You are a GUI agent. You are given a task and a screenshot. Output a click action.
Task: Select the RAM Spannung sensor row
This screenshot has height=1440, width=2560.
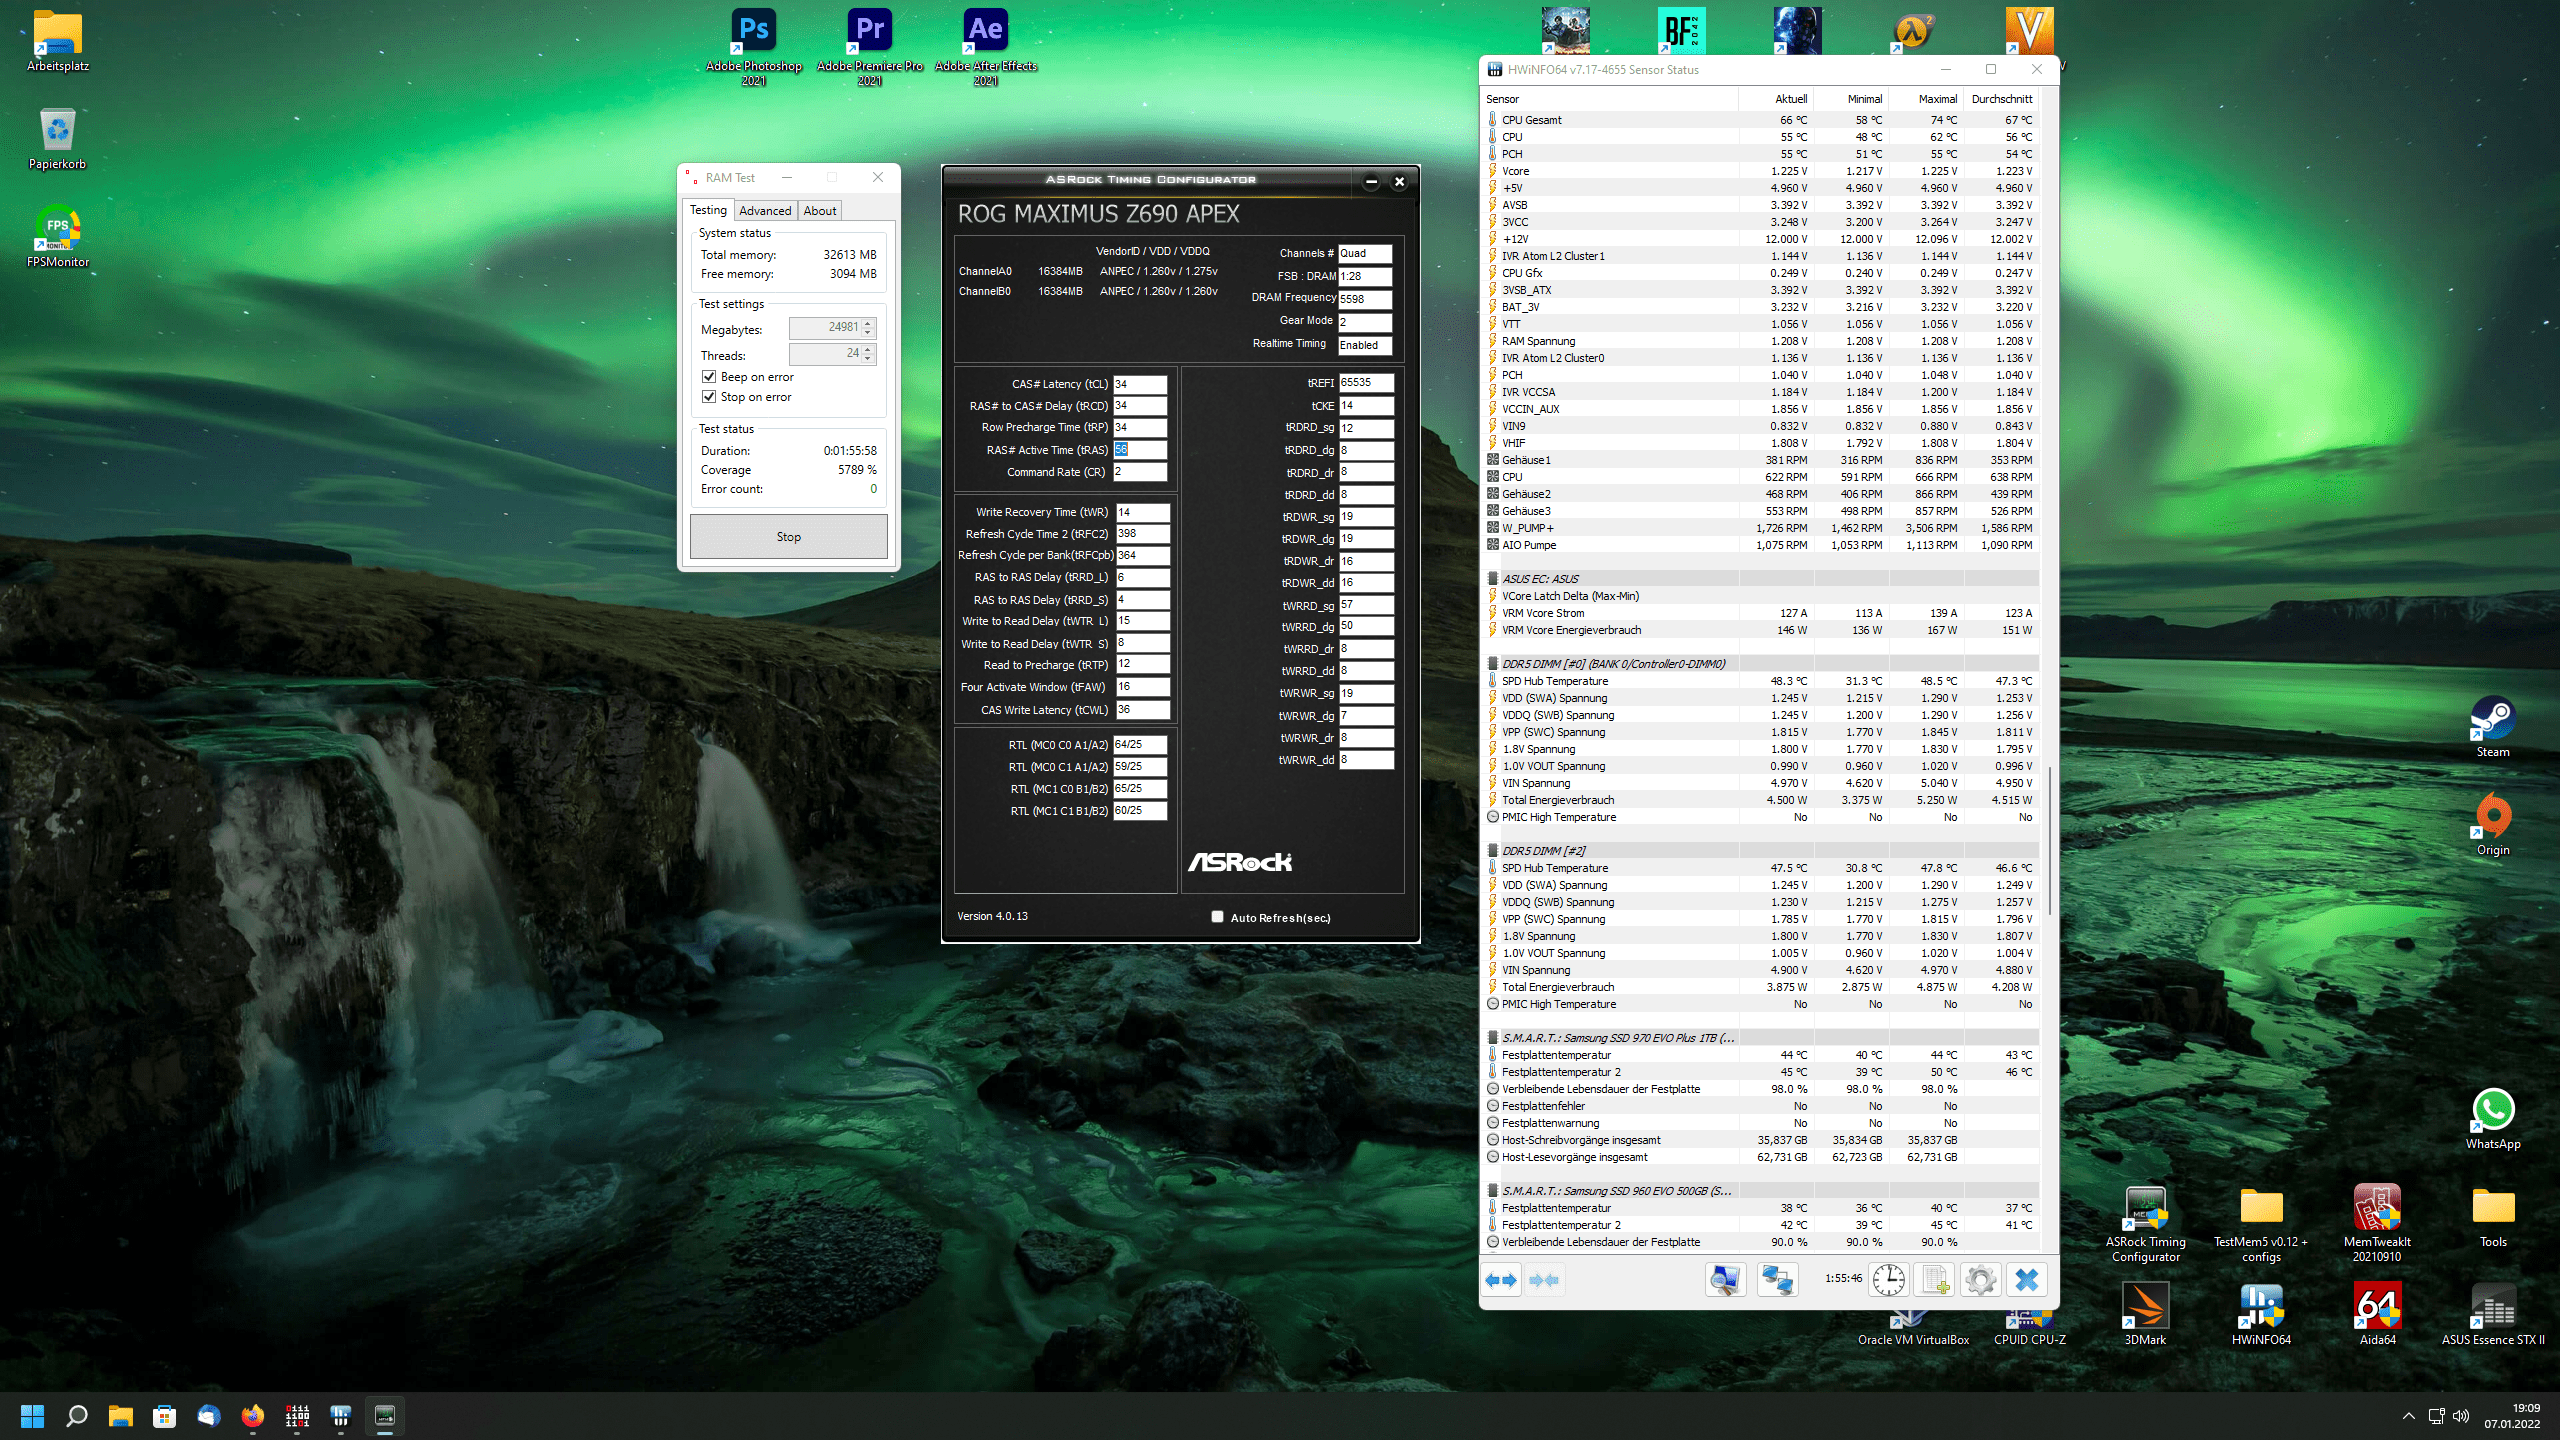1760,341
